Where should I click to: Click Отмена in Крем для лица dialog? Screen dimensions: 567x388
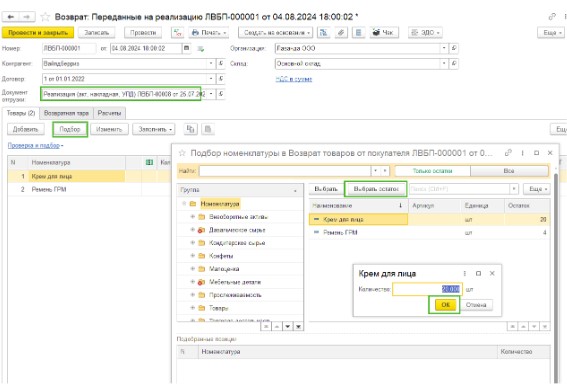coord(476,305)
